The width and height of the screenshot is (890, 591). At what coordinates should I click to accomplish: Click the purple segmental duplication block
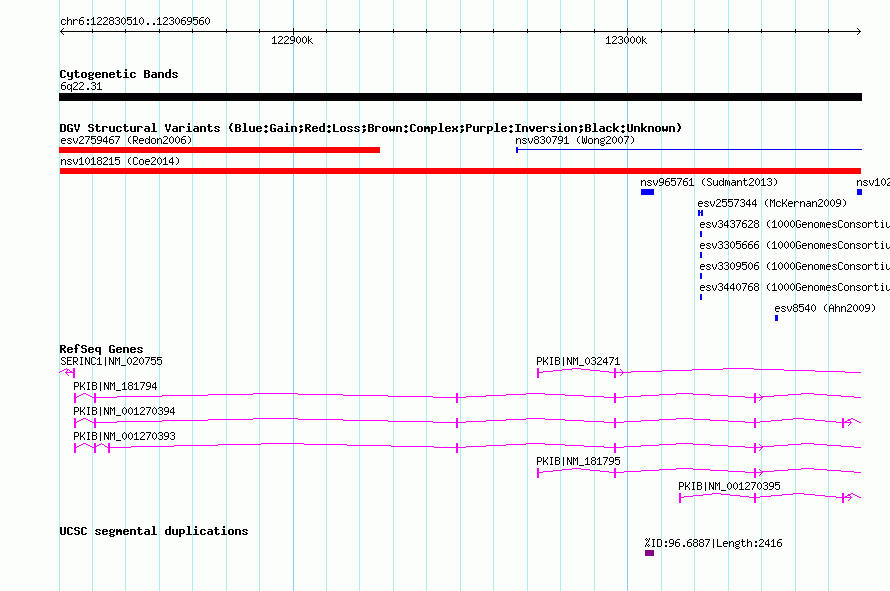pyautogui.click(x=649, y=553)
